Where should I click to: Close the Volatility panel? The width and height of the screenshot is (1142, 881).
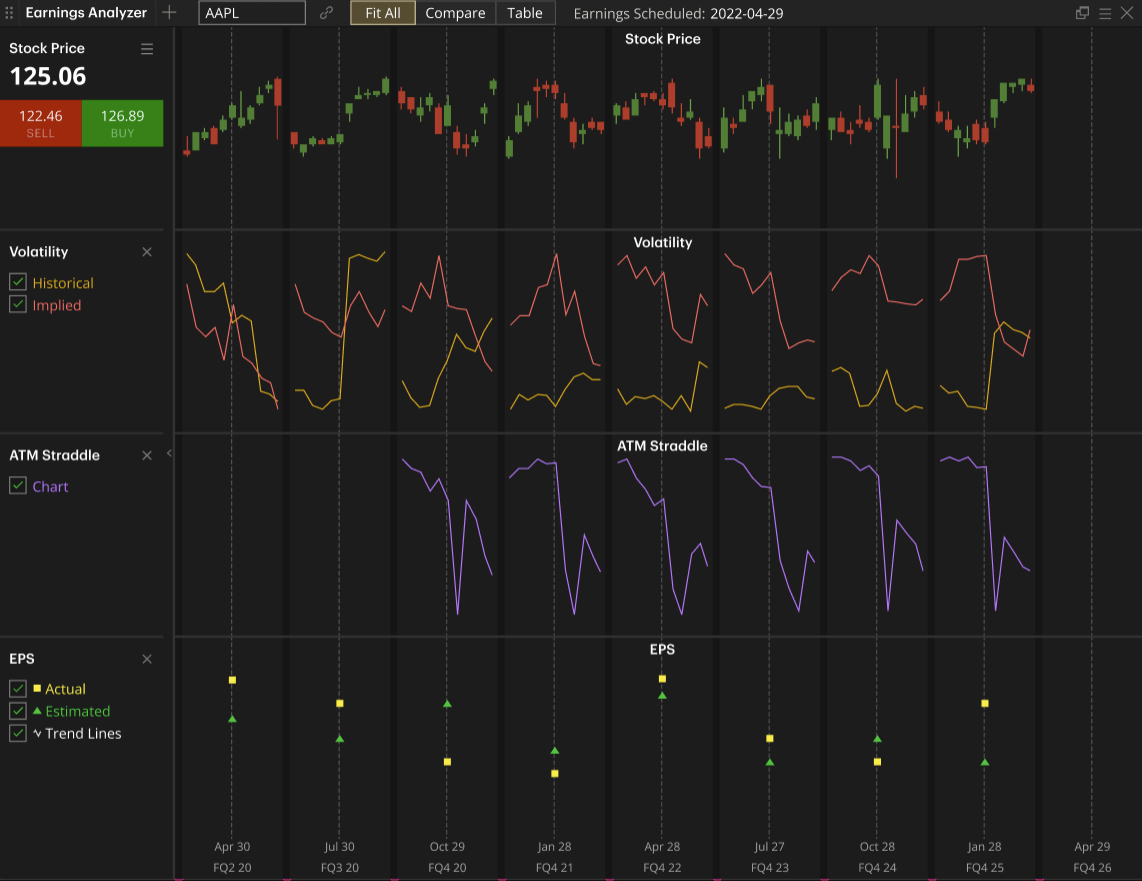click(146, 252)
